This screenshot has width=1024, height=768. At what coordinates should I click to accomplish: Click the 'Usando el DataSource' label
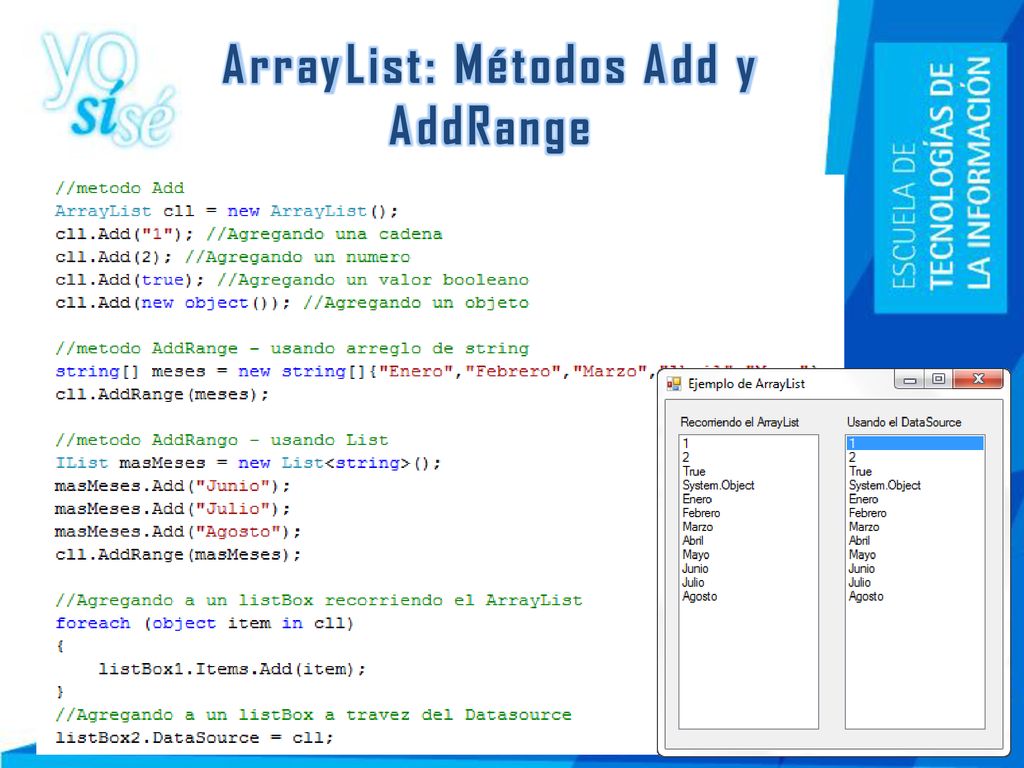(904, 423)
